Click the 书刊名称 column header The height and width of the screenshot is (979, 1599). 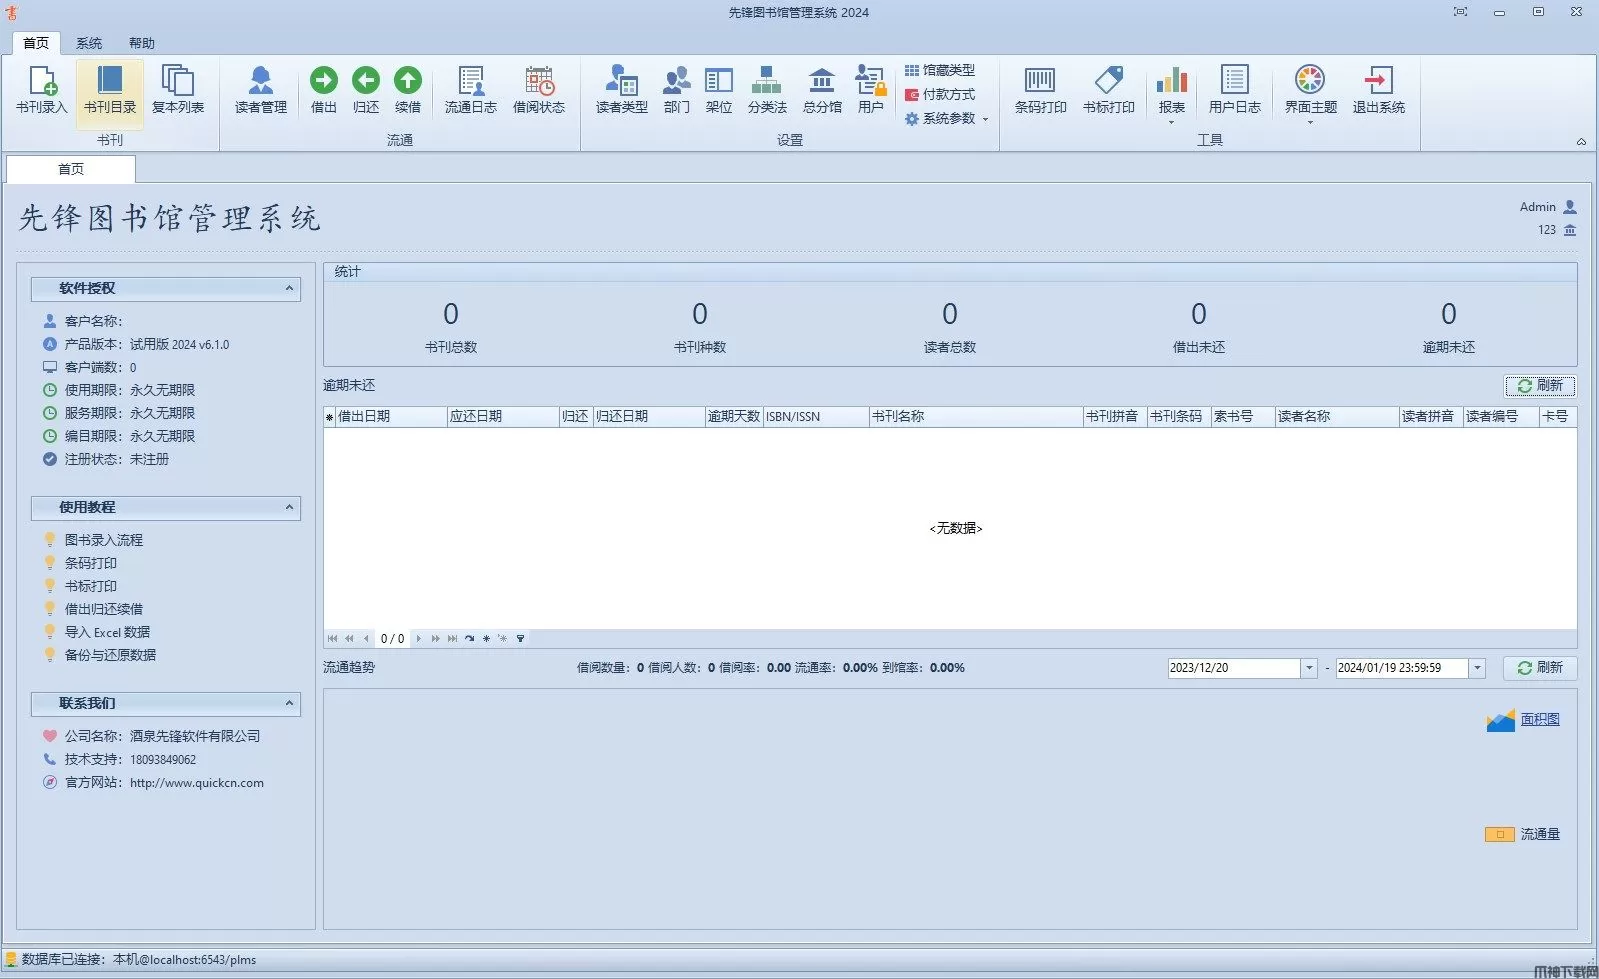[976, 417]
